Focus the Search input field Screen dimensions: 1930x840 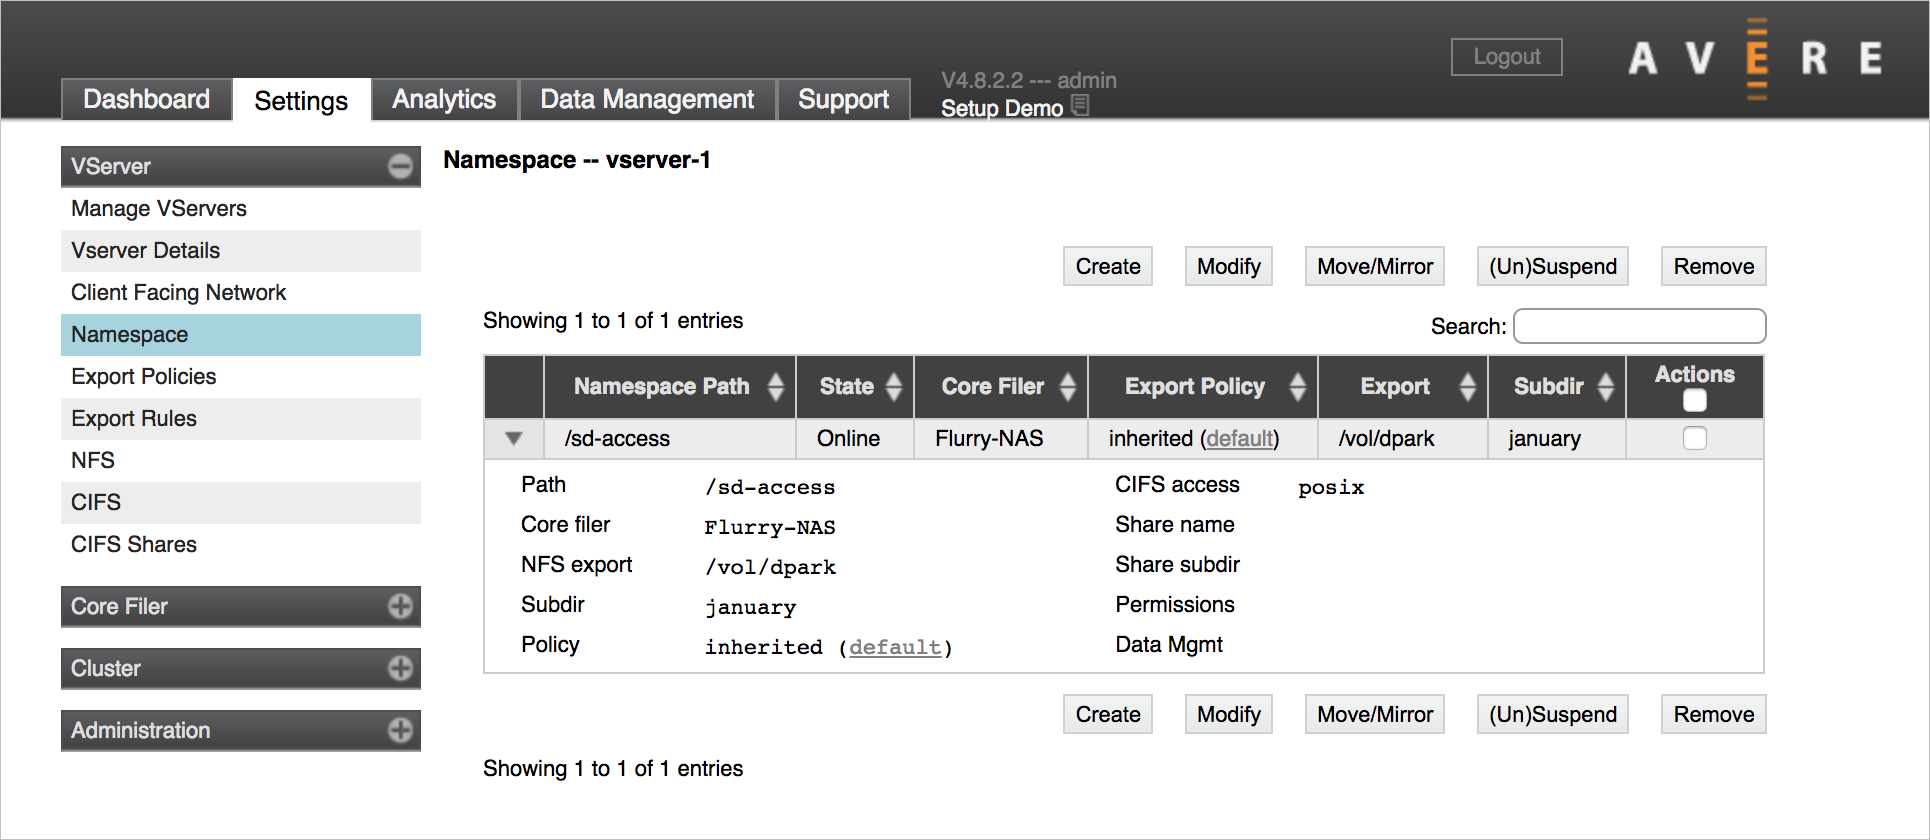coord(1639,326)
